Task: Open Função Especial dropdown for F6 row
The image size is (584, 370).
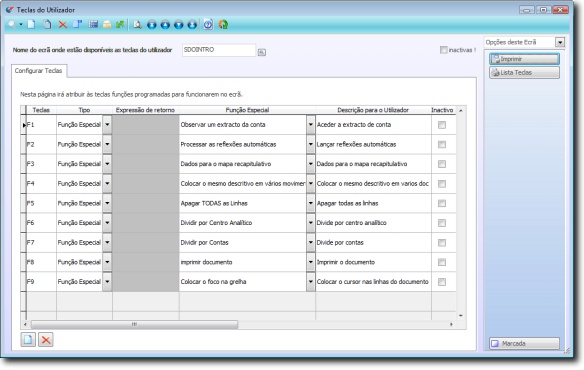Action: (x=311, y=223)
